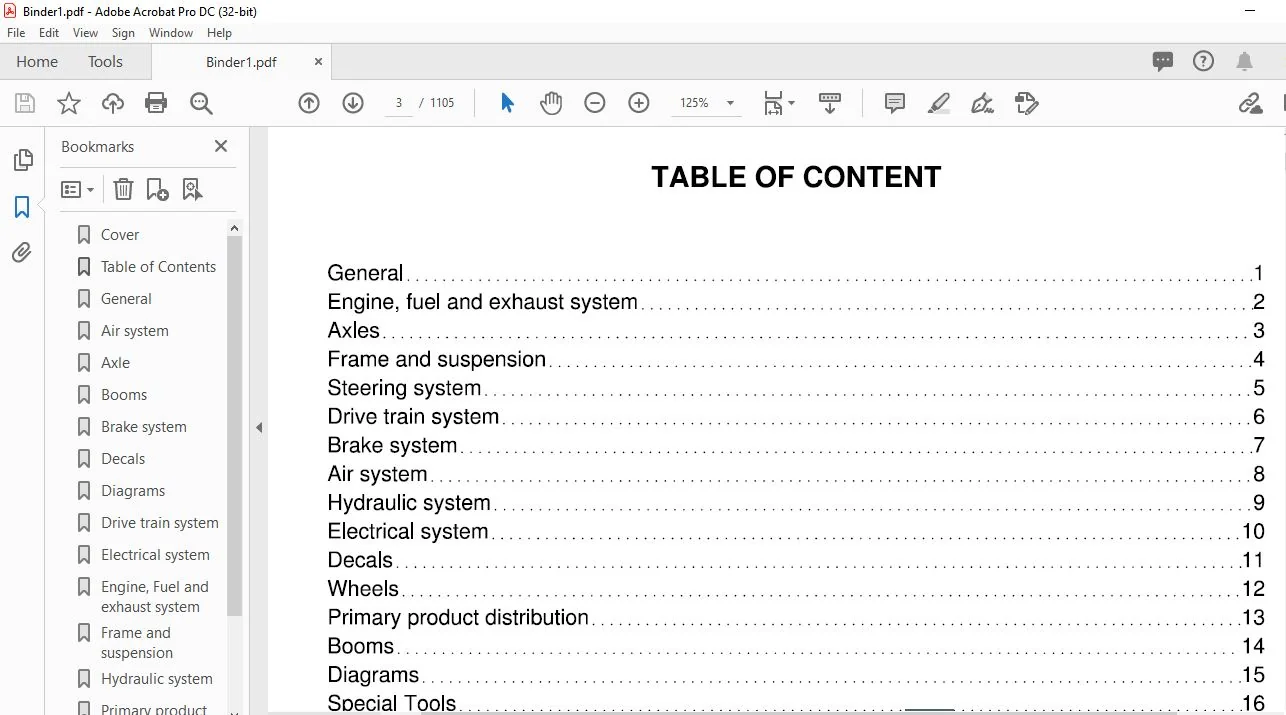Switch to the Tools tab
Viewport: 1286px width, 715px height.
105,61
